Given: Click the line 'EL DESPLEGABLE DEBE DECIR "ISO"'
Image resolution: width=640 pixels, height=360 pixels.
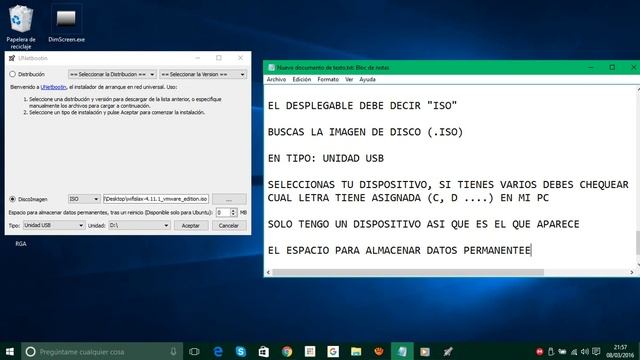Looking at the screenshot, I should 362,106.
